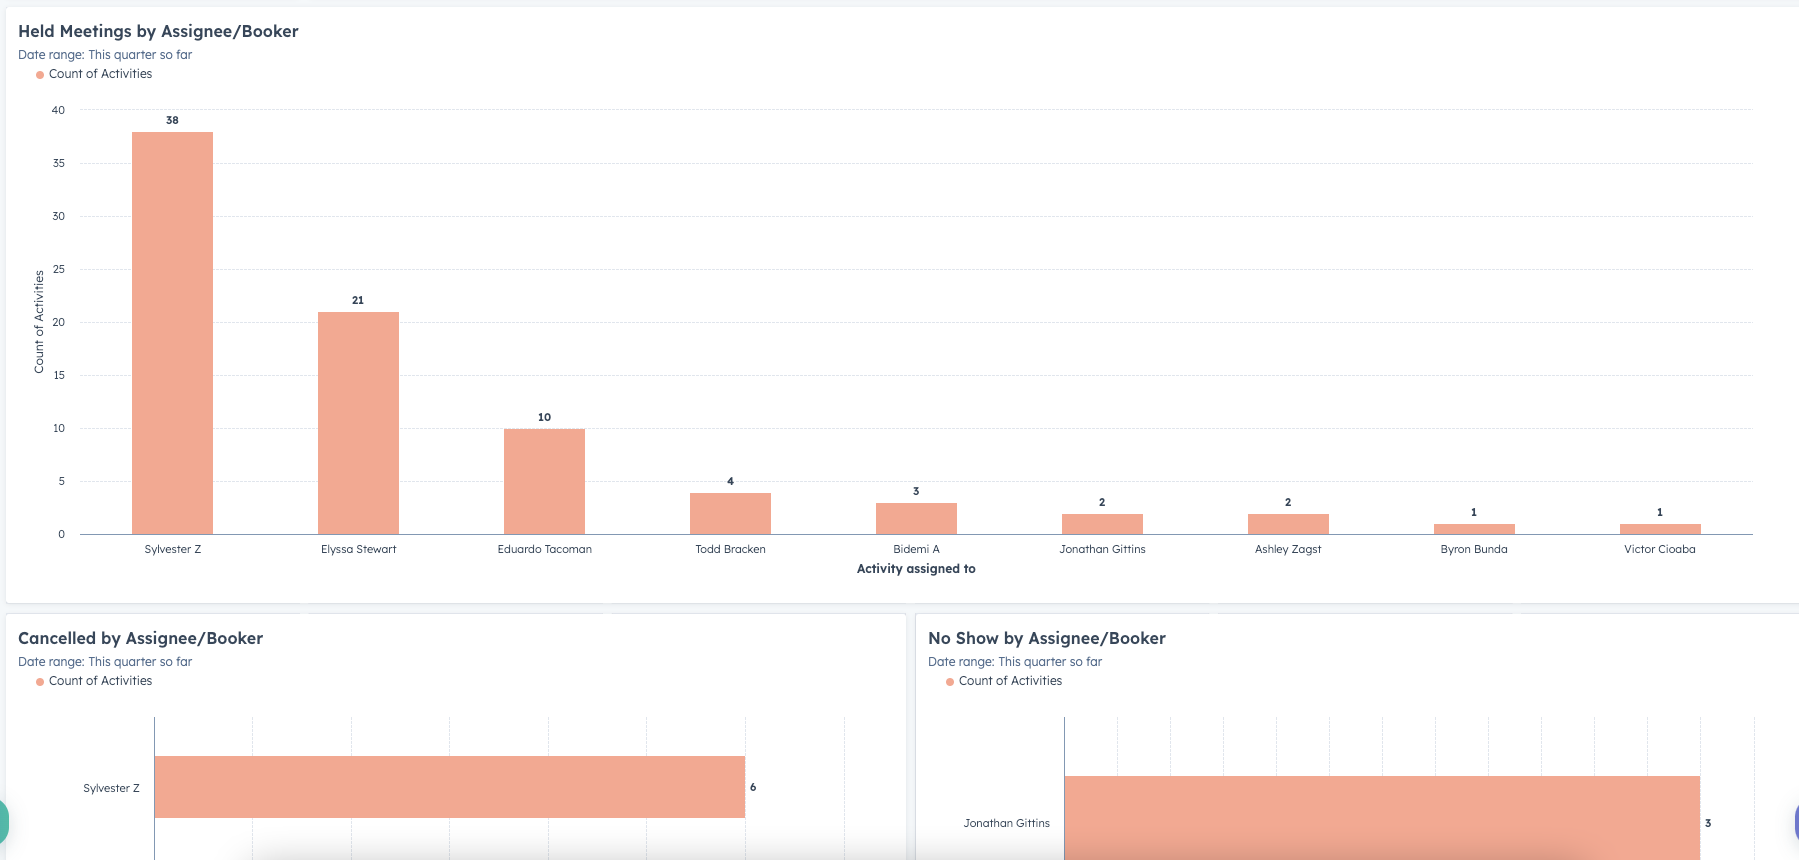The height and width of the screenshot is (860, 1799).
Task: Click the purple floating widget at right edge
Action: click(1795, 822)
